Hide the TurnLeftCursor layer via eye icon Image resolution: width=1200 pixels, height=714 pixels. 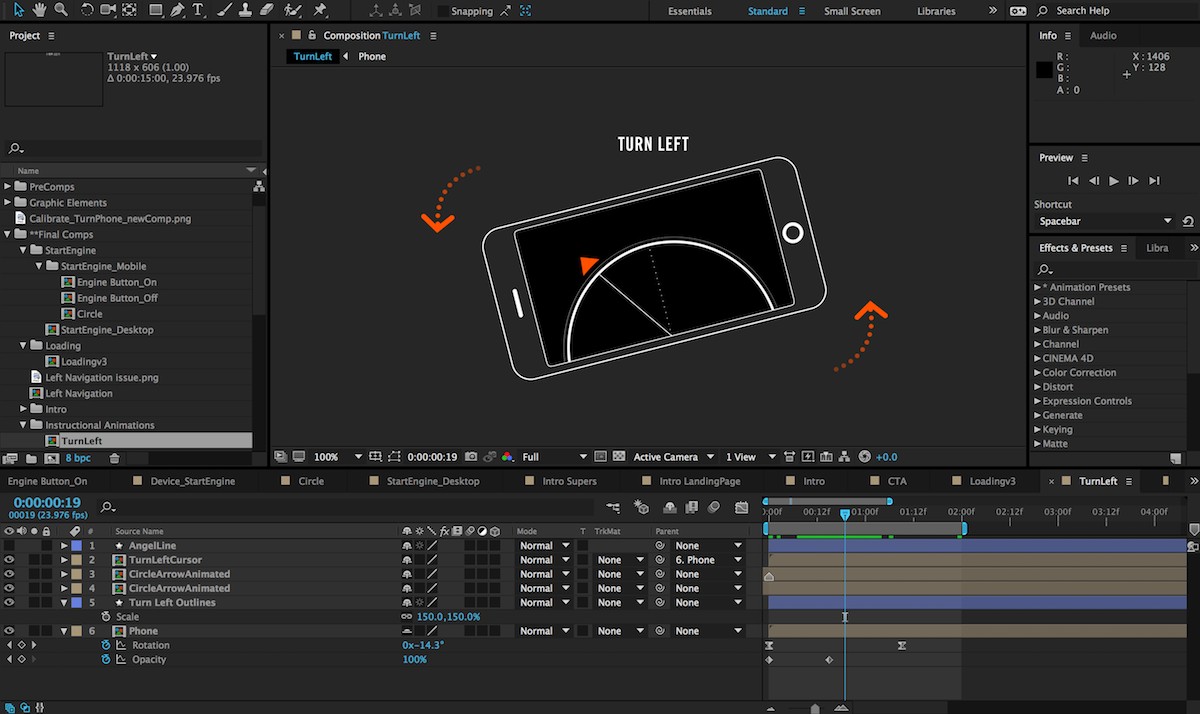tap(9, 560)
